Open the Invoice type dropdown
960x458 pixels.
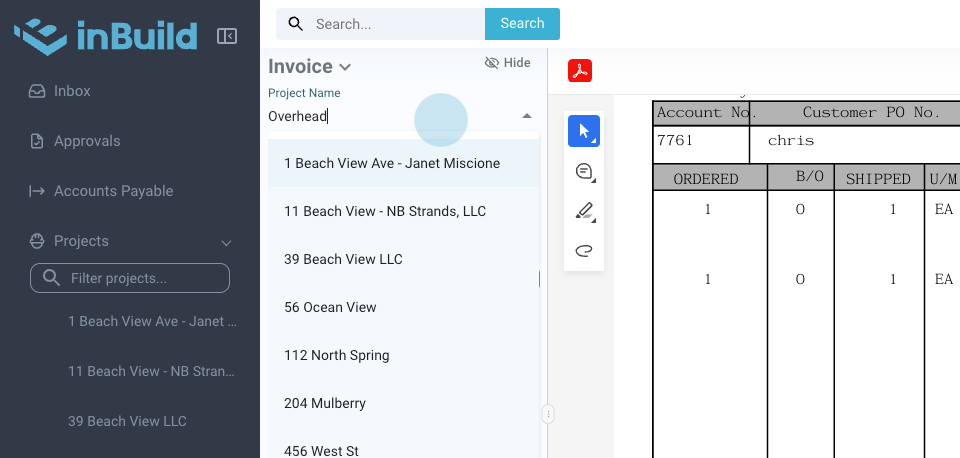click(x=310, y=67)
